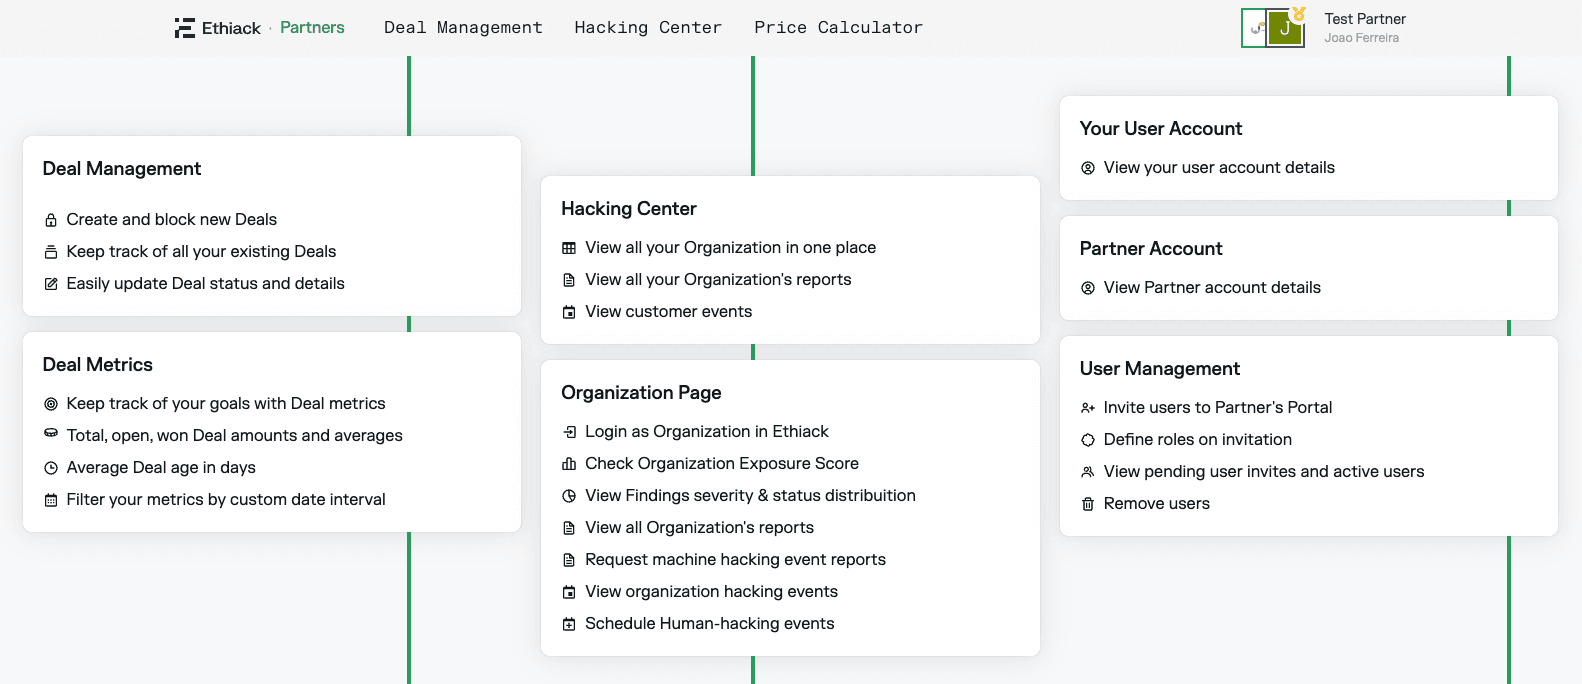
Task: Click pie chart icon beside View Findings severity
Action: (569, 496)
